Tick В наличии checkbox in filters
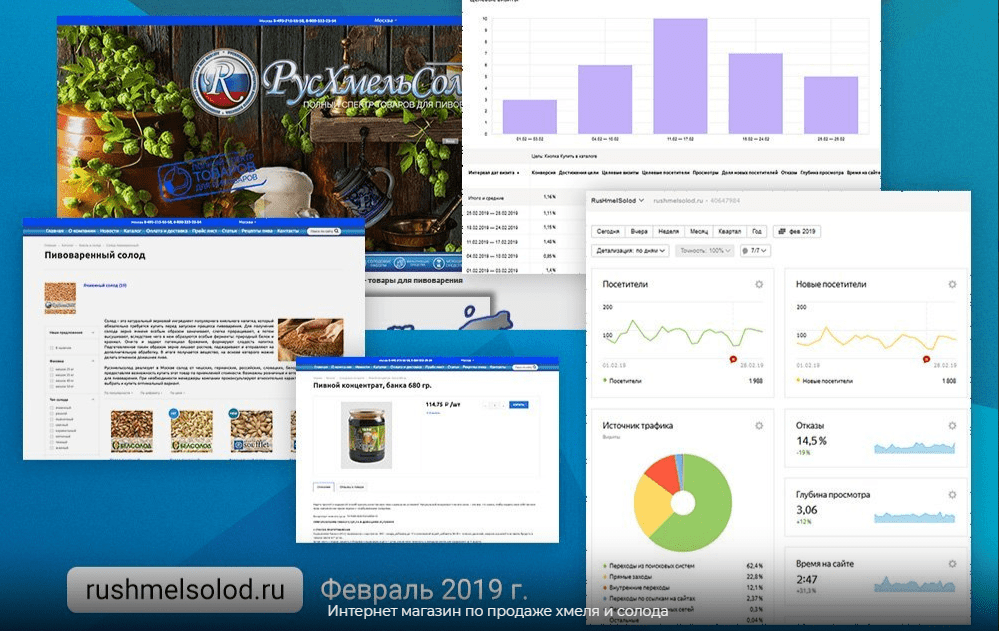The height and width of the screenshot is (631, 999). click(52, 348)
